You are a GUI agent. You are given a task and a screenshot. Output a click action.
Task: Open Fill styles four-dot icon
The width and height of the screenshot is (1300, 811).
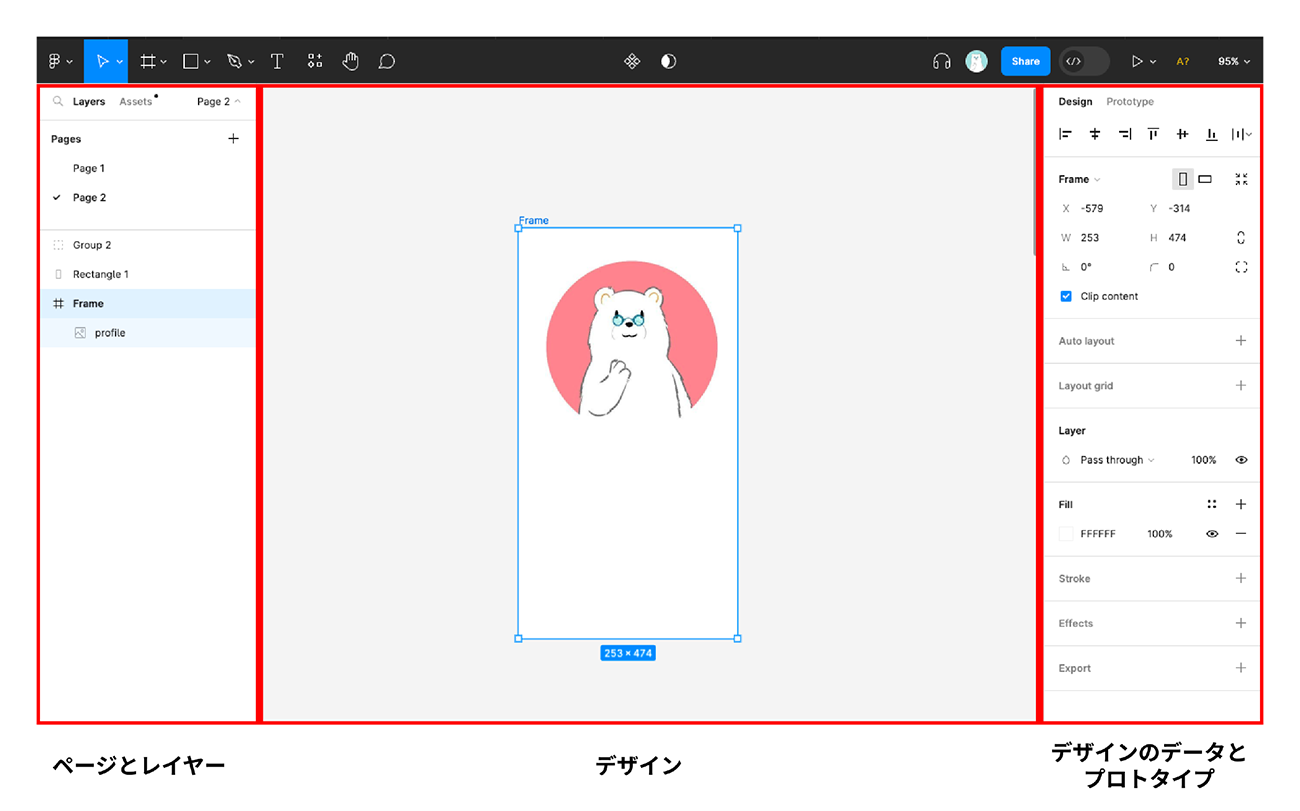tap(1212, 505)
